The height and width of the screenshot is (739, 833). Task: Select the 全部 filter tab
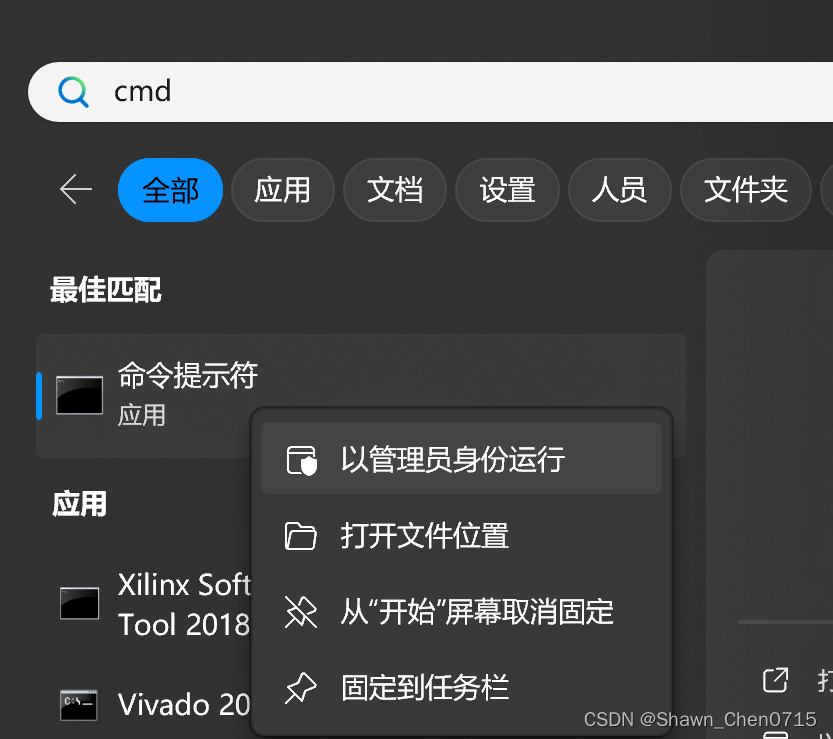171,190
